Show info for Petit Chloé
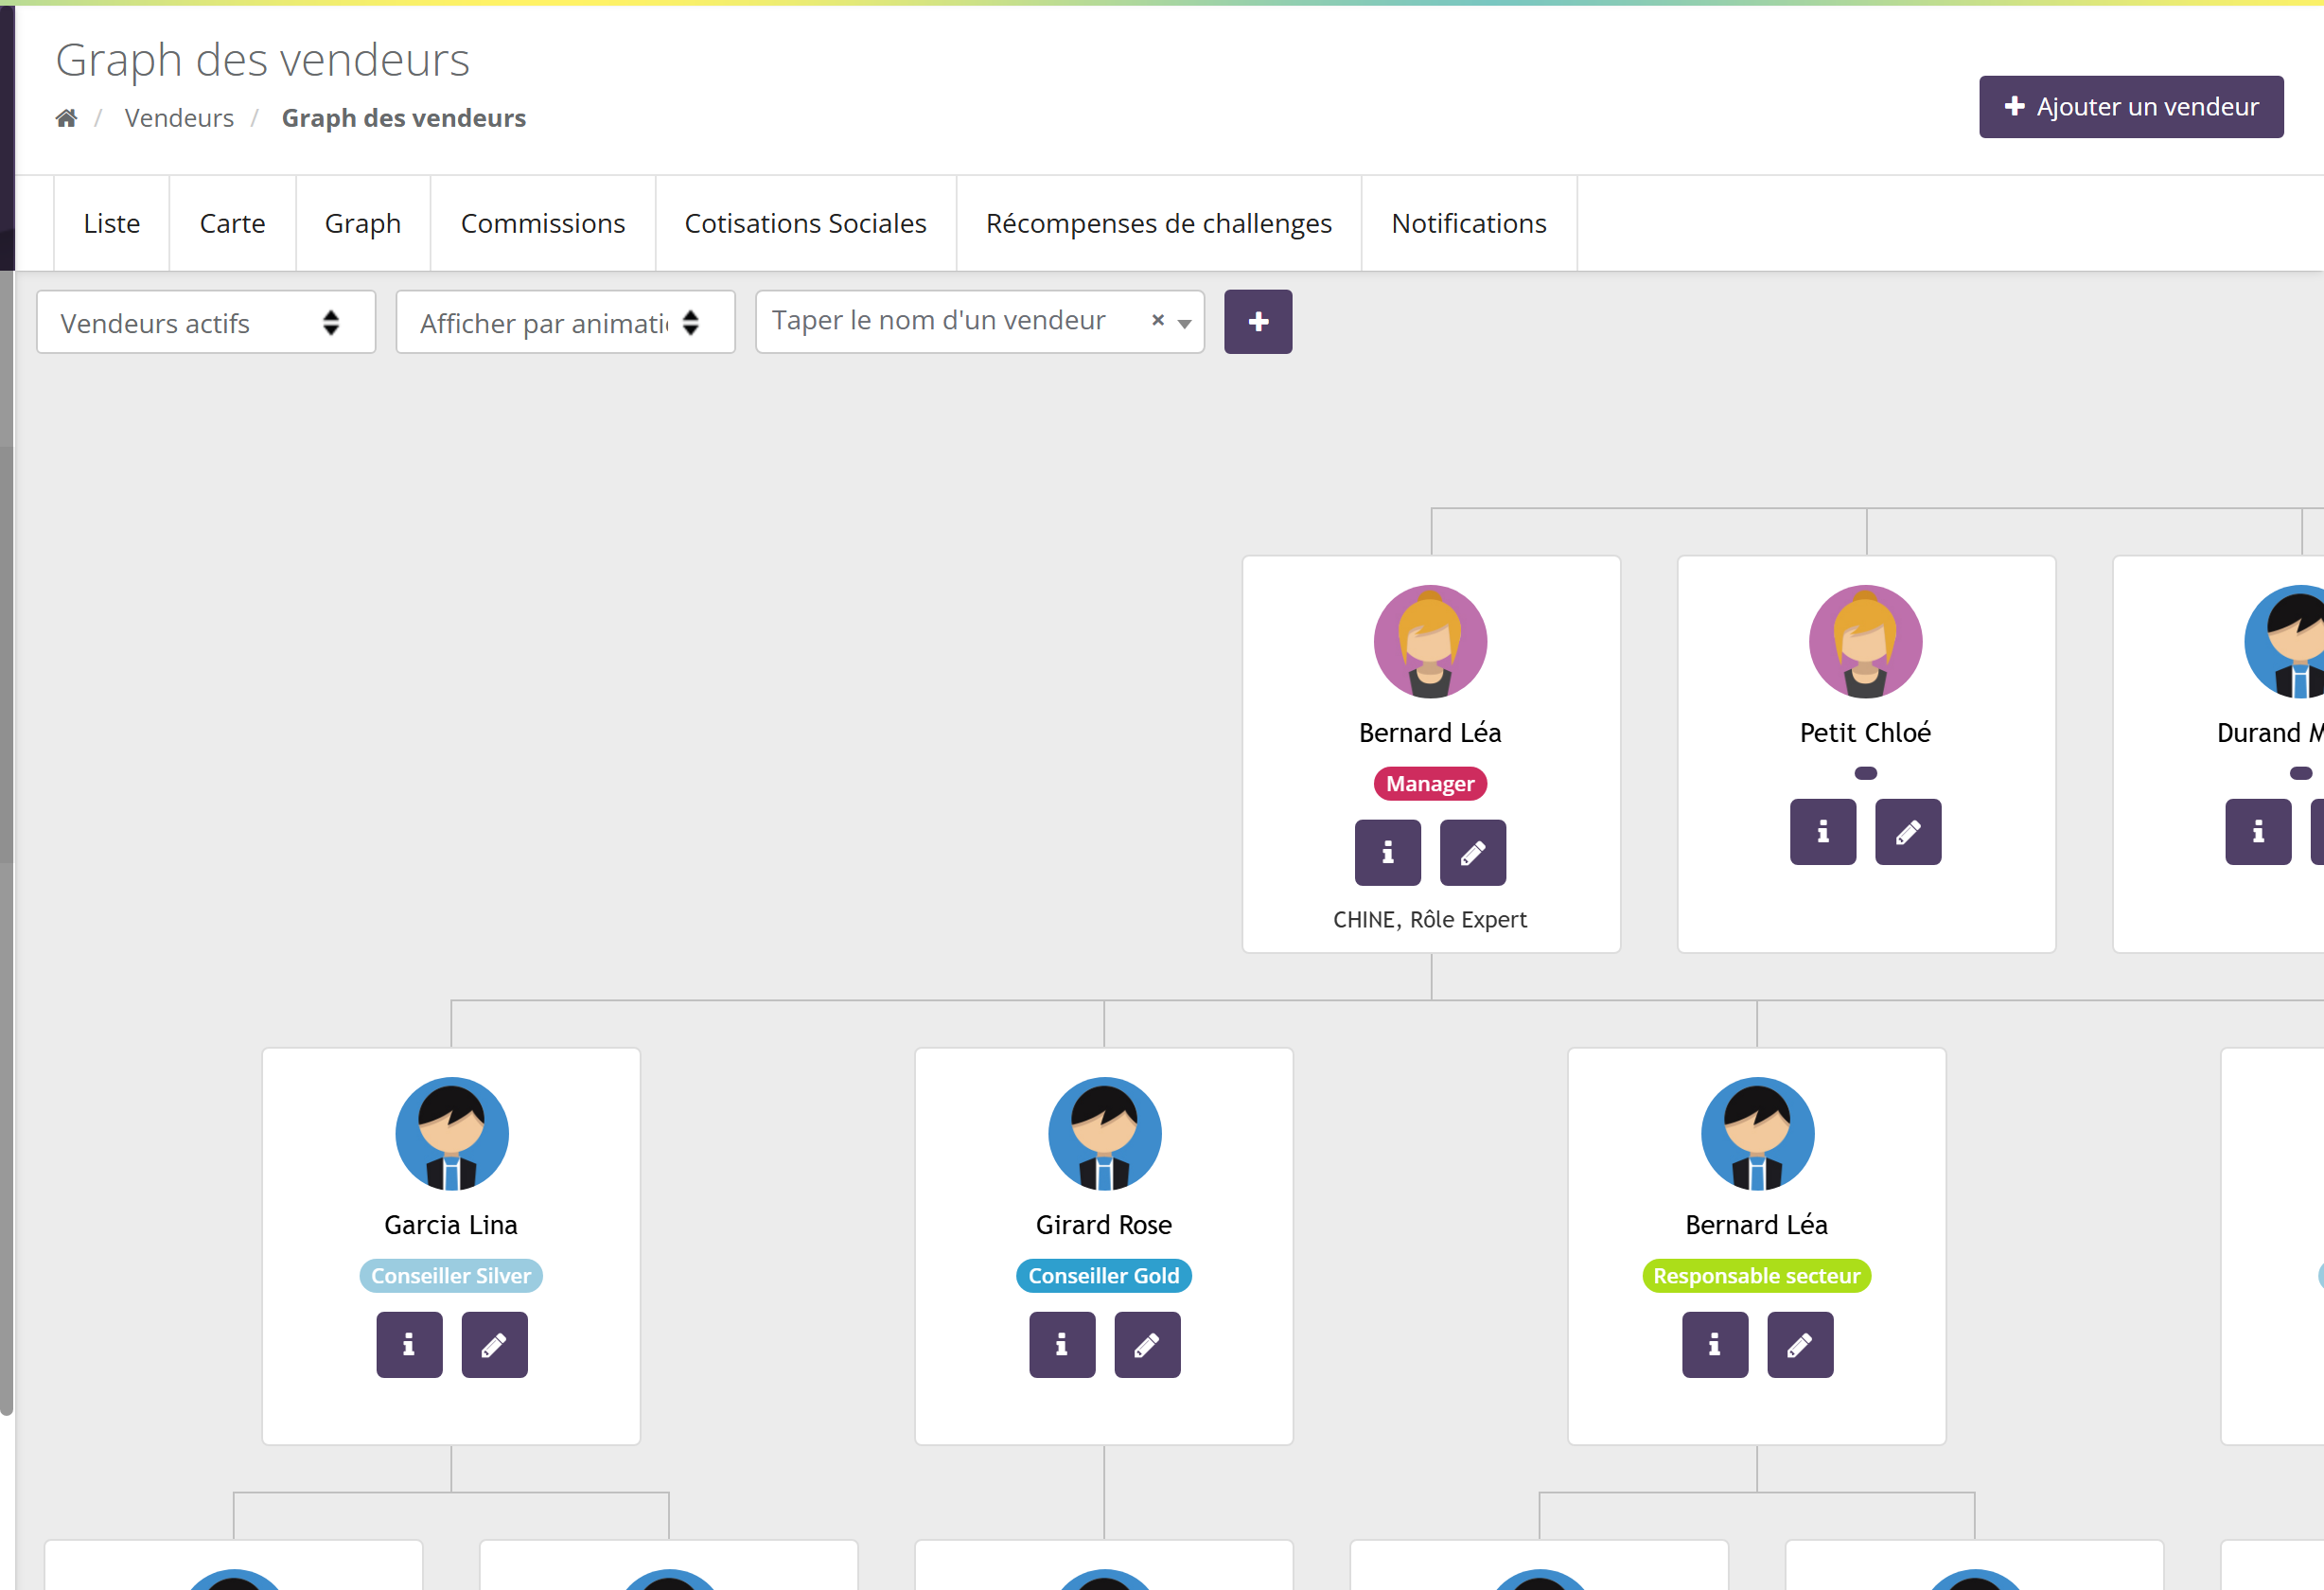The height and width of the screenshot is (1590, 2324). tap(1822, 831)
